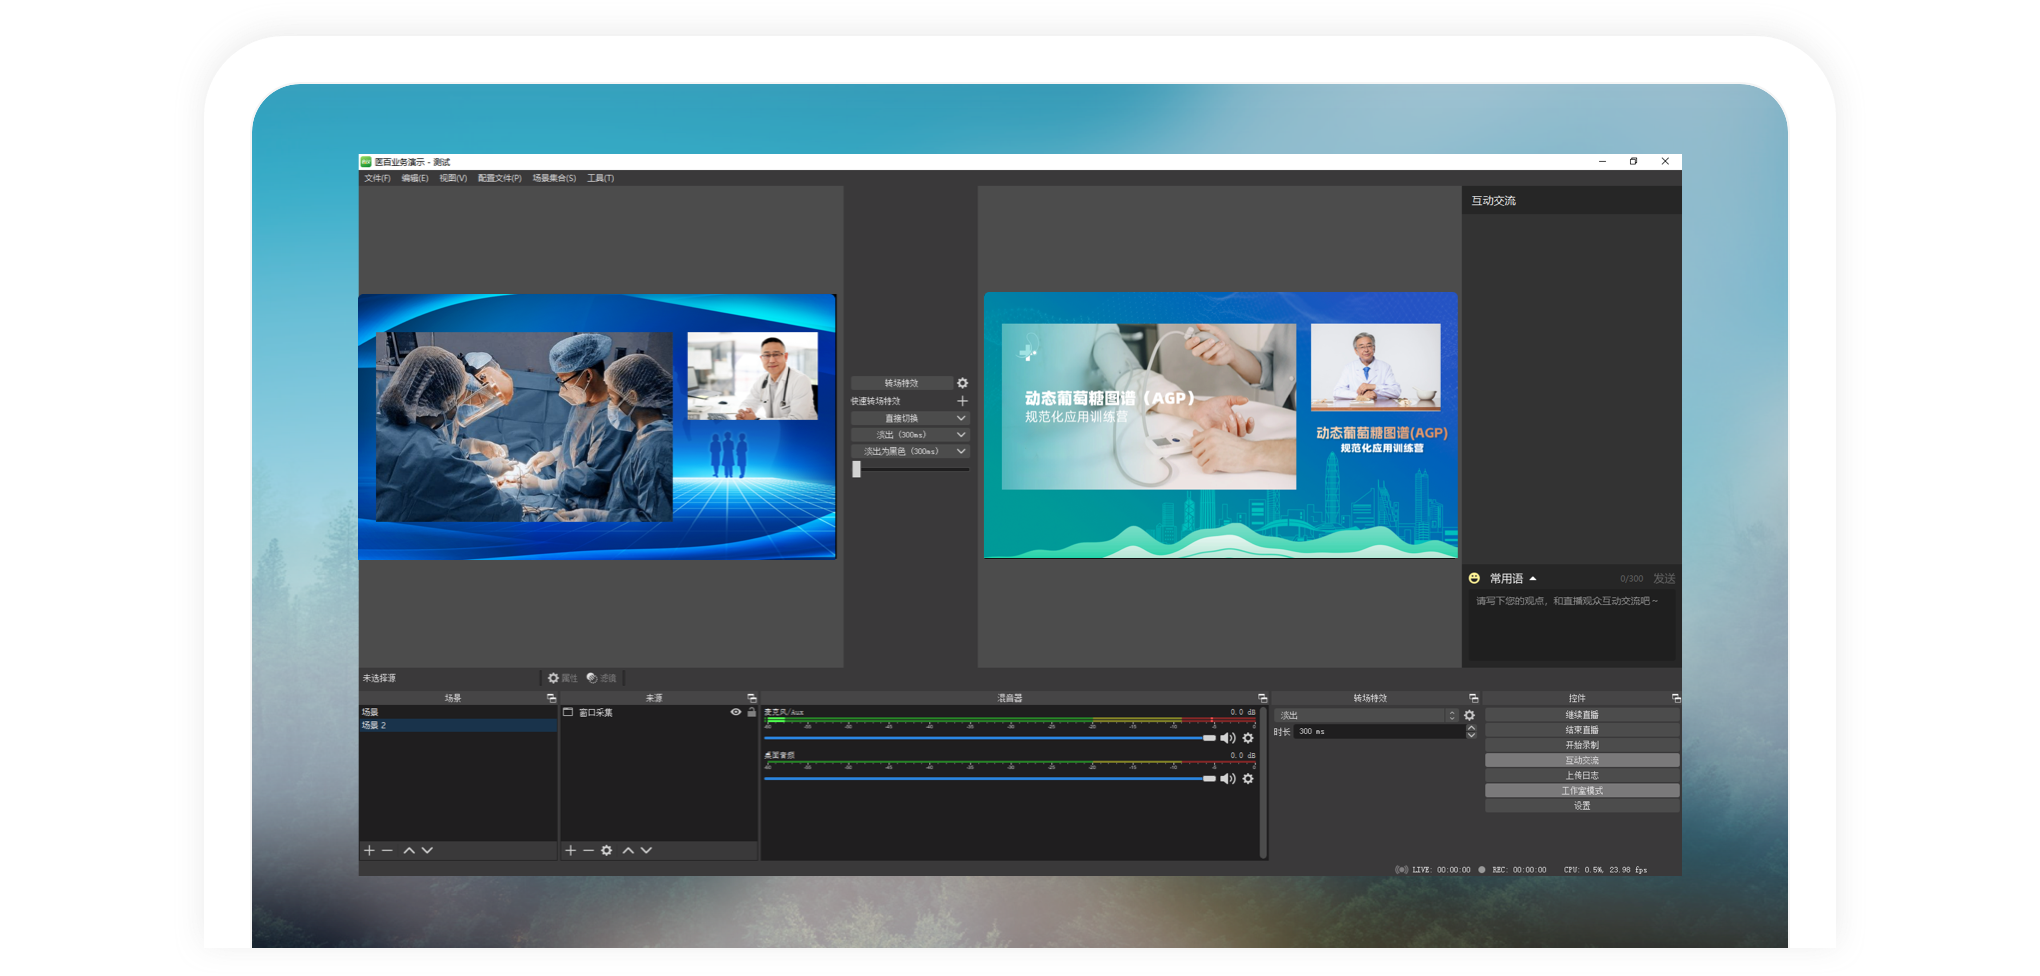Remove selected scene with minus icon
The image size is (2040, 976).
[x=387, y=850]
